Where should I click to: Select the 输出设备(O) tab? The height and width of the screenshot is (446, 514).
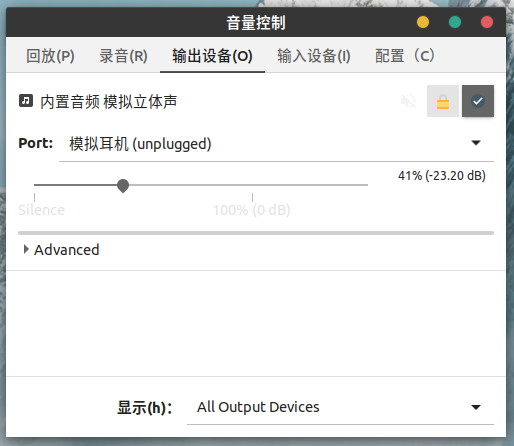click(212, 56)
